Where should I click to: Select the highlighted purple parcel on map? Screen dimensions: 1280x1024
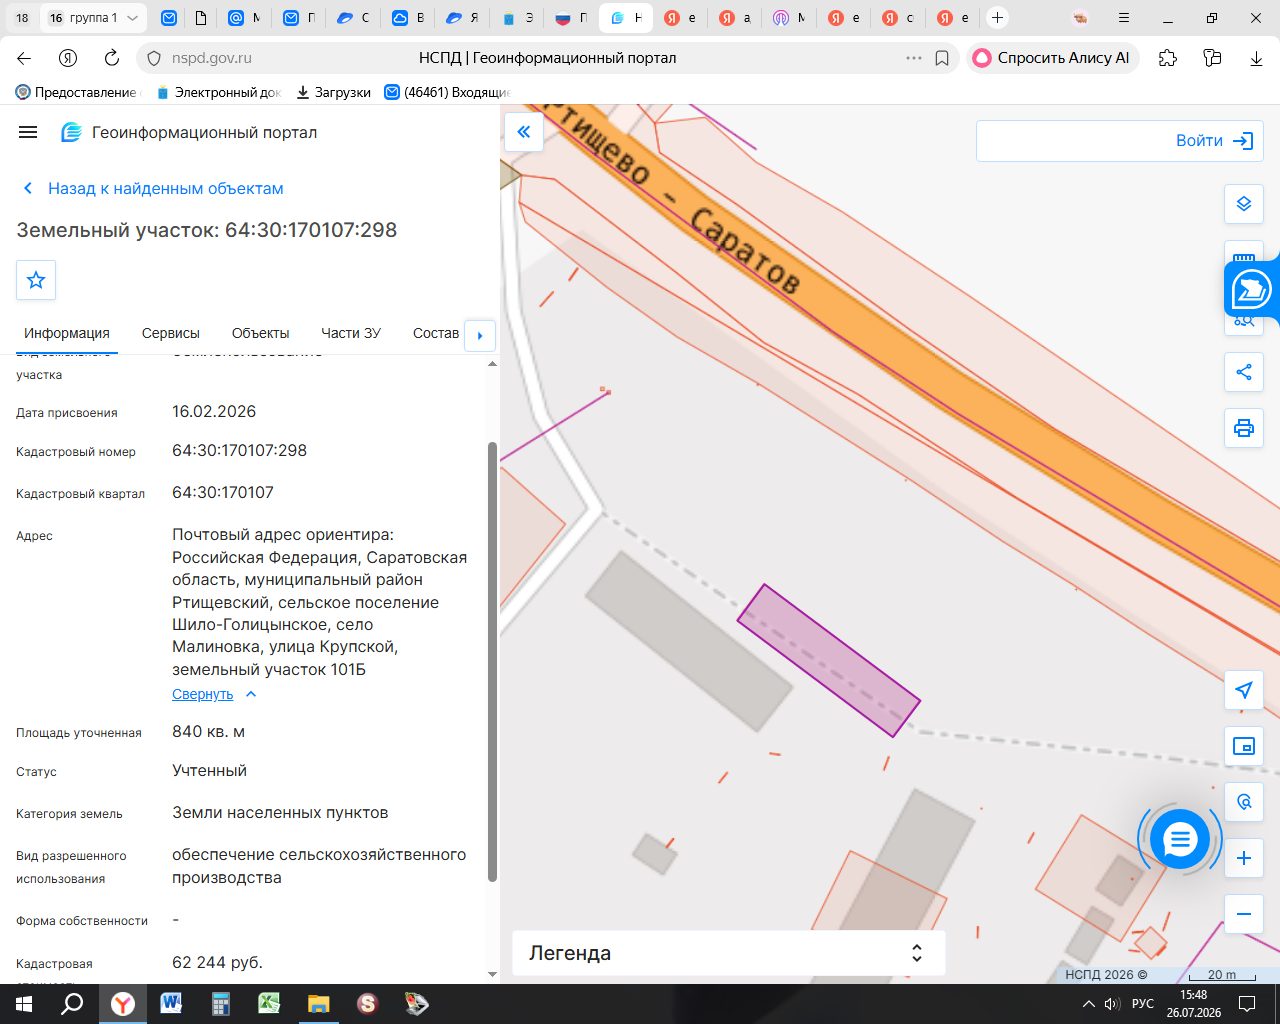pyautogui.click(x=829, y=661)
